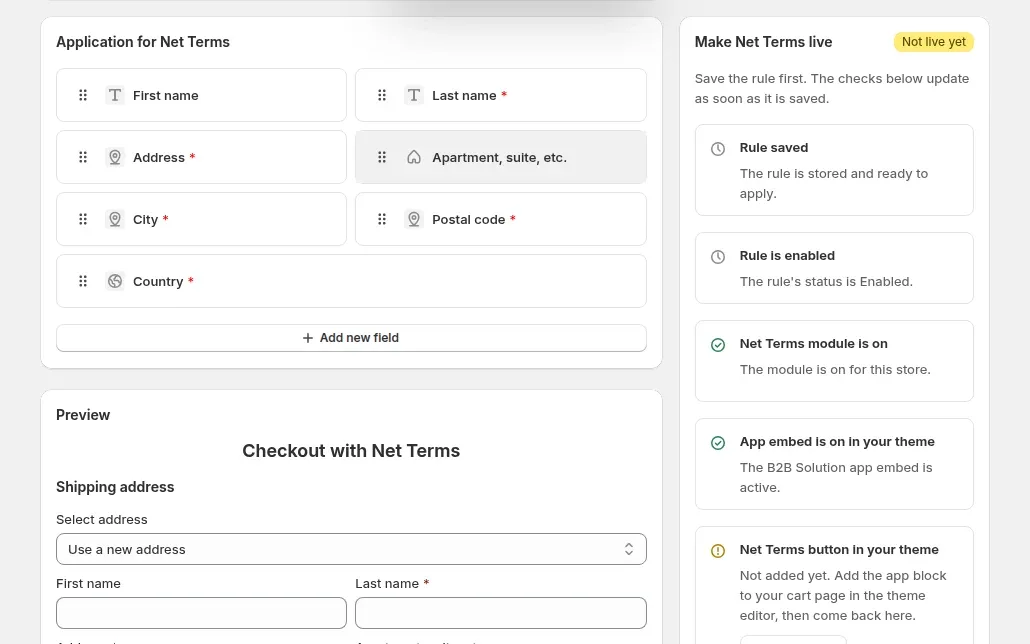The width and height of the screenshot is (1030, 644).
Task: Click Add new field button
Action: point(351,338)
